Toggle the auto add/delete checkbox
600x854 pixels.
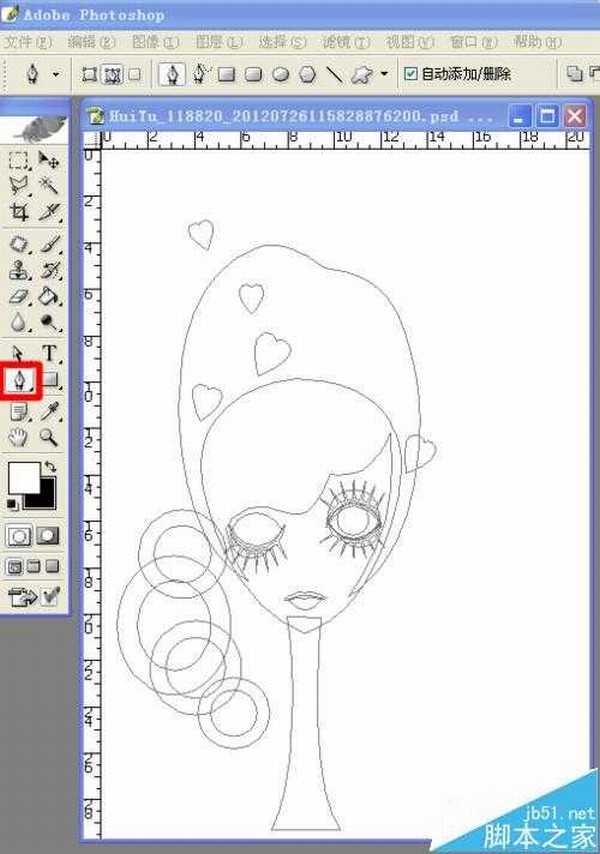tap(411, 74)
